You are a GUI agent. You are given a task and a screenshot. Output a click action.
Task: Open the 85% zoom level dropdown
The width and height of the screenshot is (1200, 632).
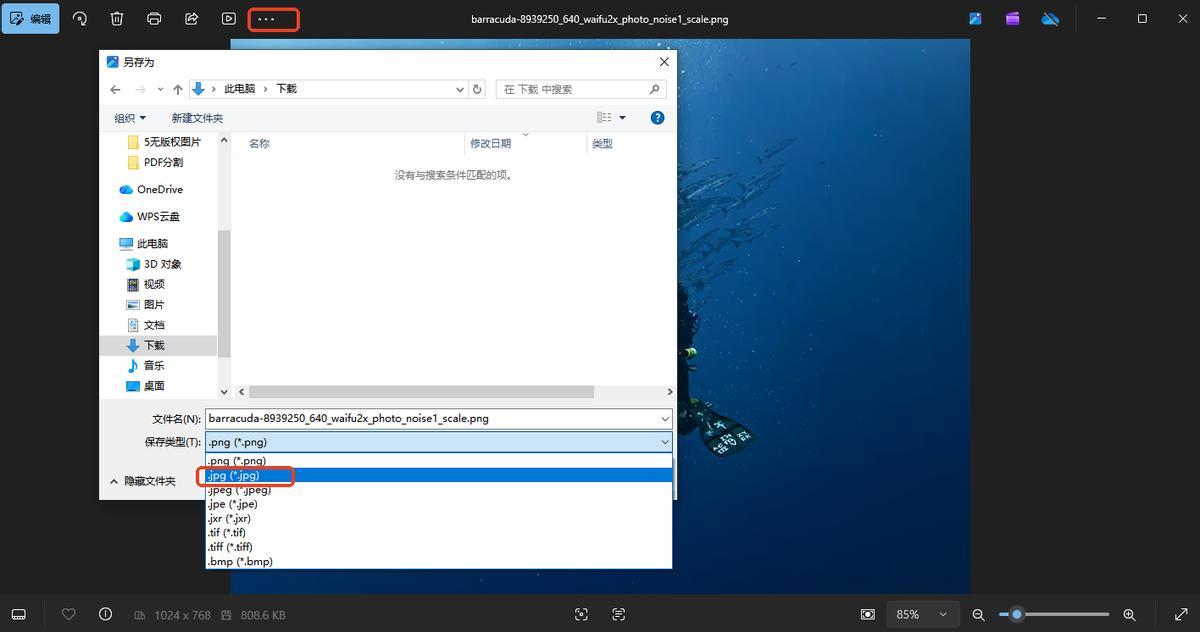pos(919,614)
